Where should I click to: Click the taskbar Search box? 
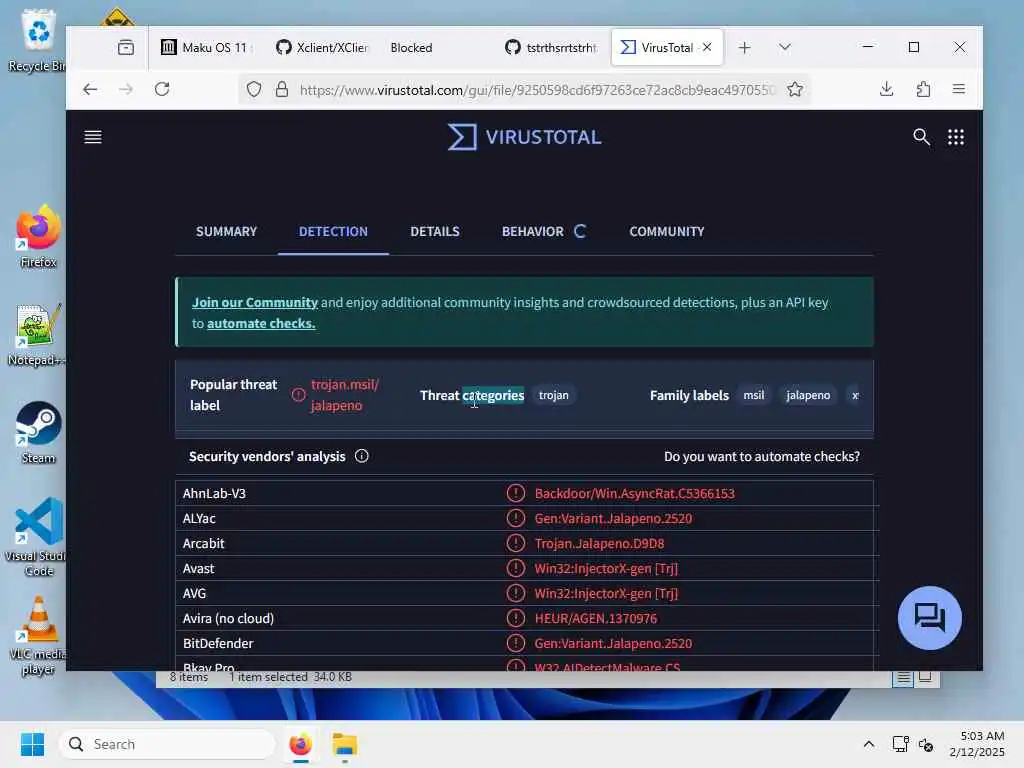[167, 744]
